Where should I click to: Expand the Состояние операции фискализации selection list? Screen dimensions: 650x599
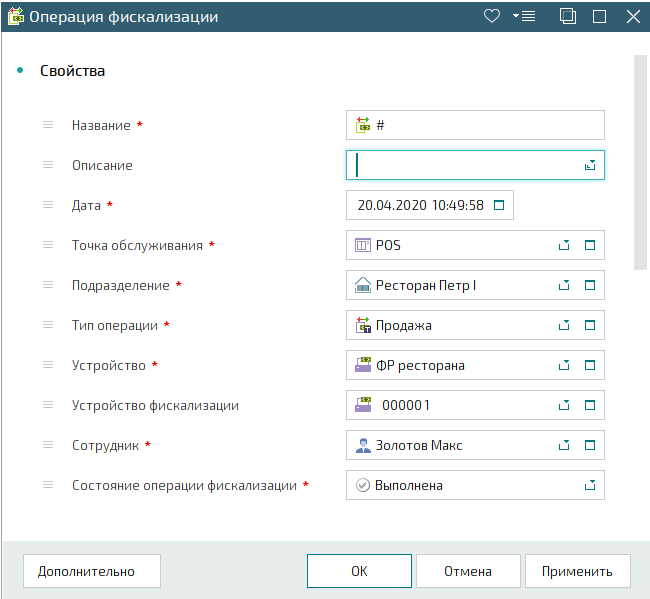coord(590,485)
